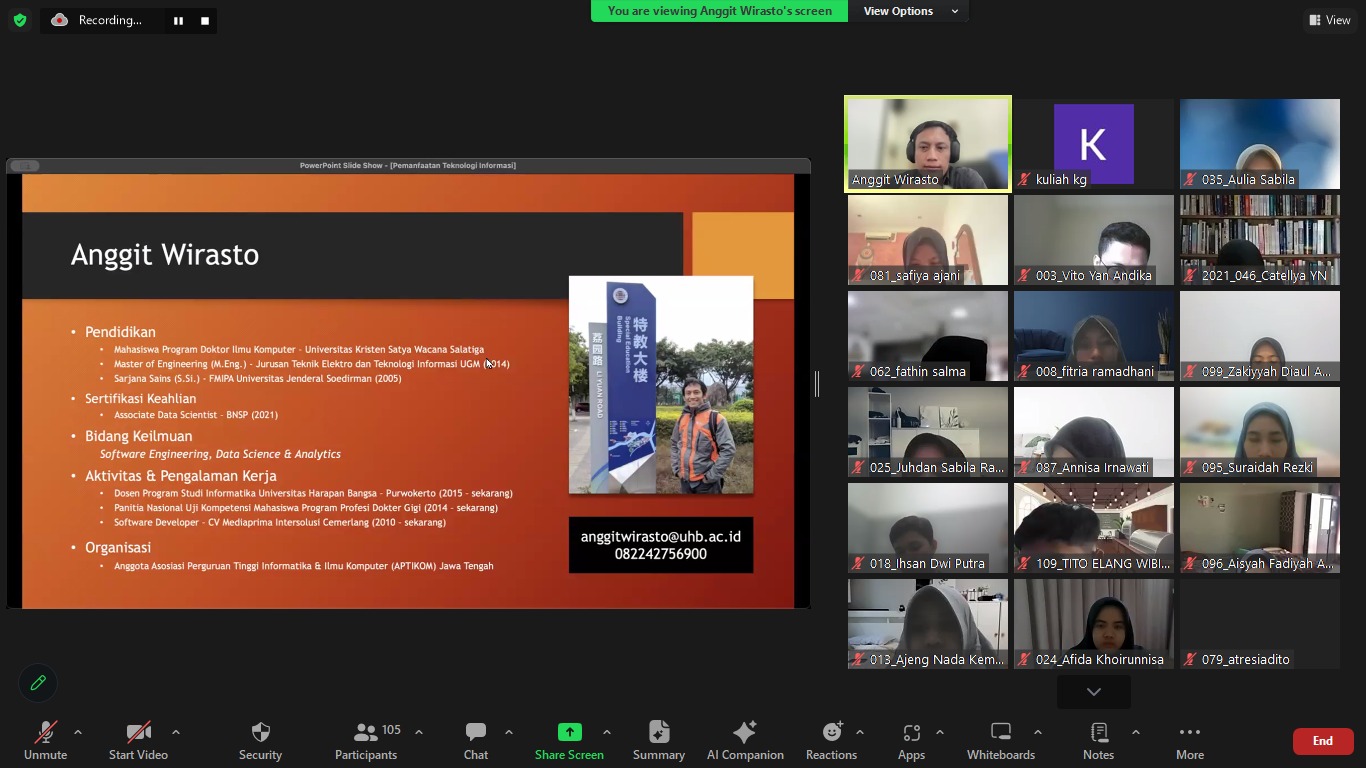
Task: Expand Reactions options arrow
Action: pyautogui.click(x=860, y=732)
